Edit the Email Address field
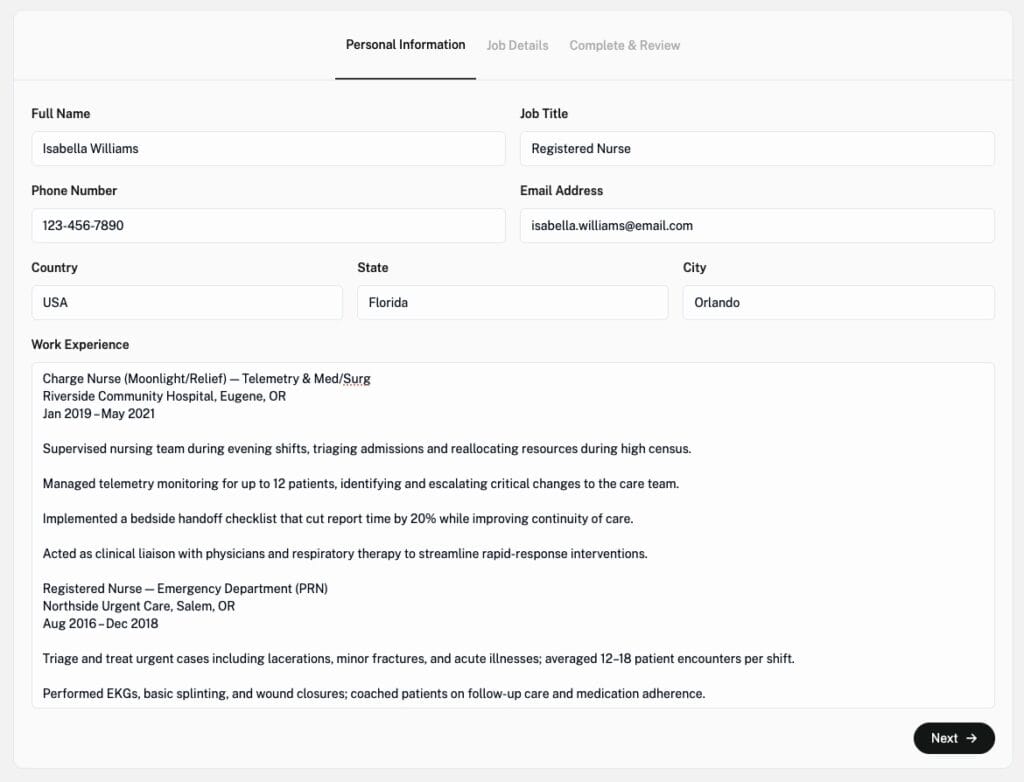 coord(756,225)
